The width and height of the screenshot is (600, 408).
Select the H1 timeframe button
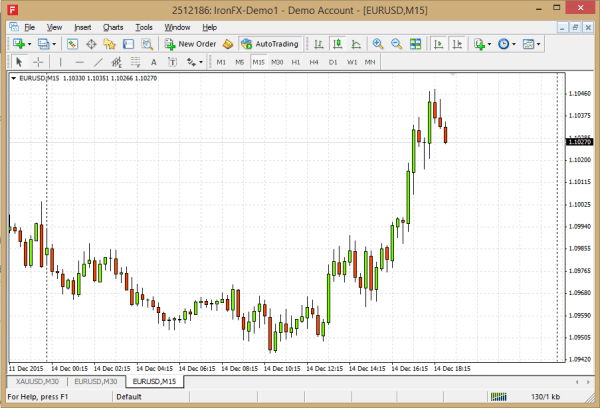tap(296, 62)
